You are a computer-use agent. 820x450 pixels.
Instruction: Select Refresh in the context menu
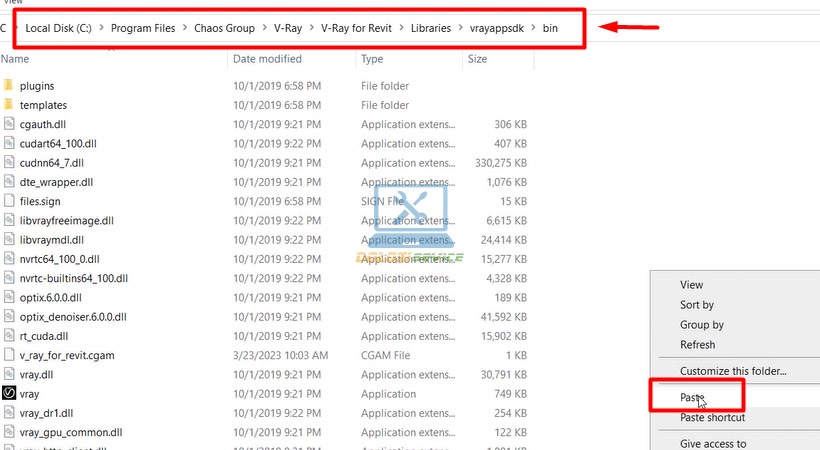pos(697,344)
